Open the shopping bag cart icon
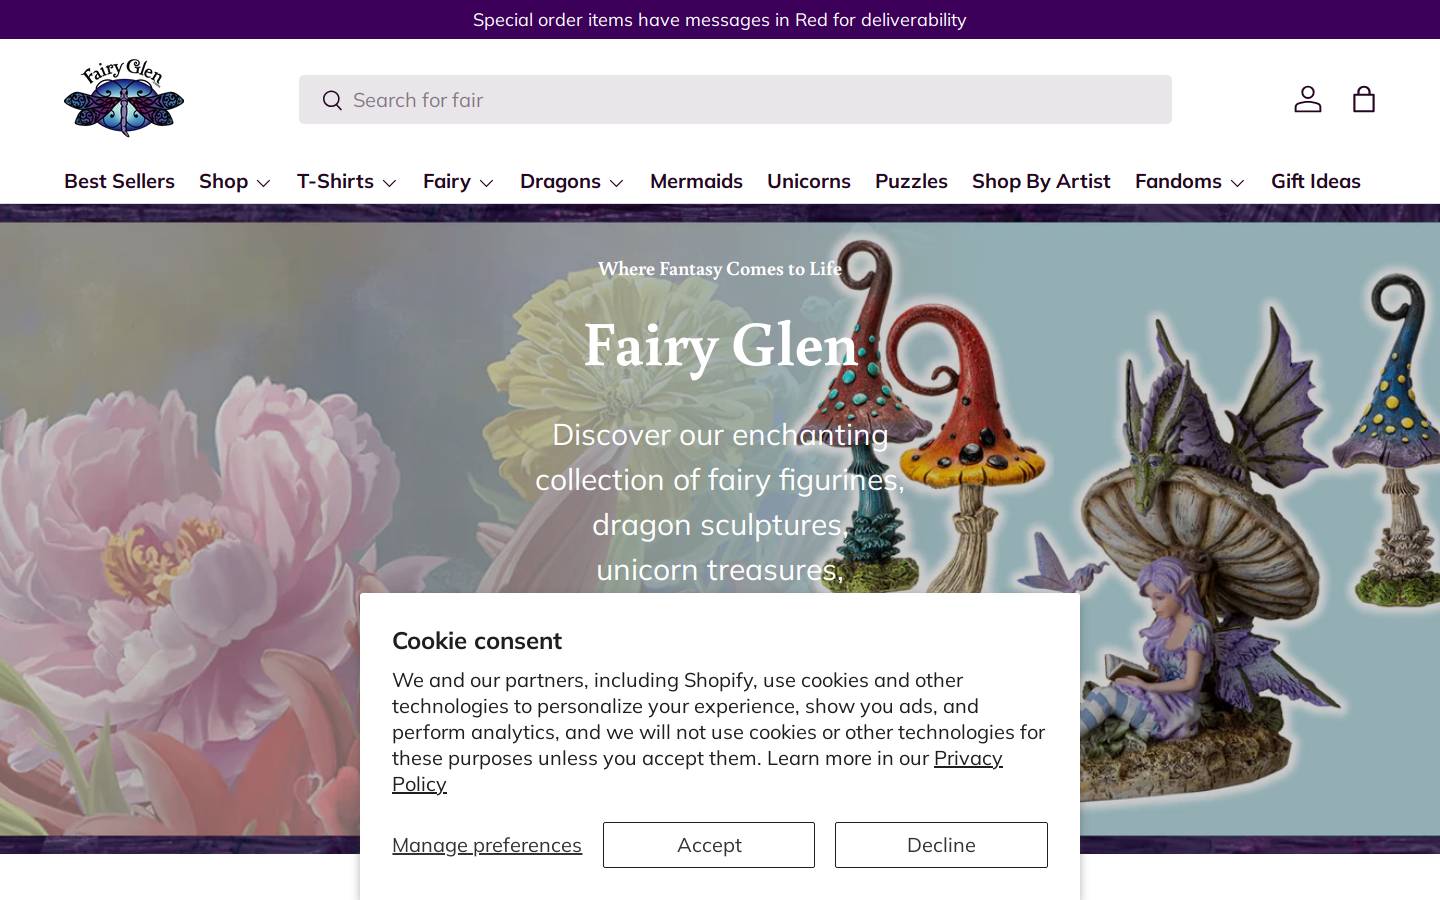Screen dimensions: 1440x900 click(x=1363, y=99)
